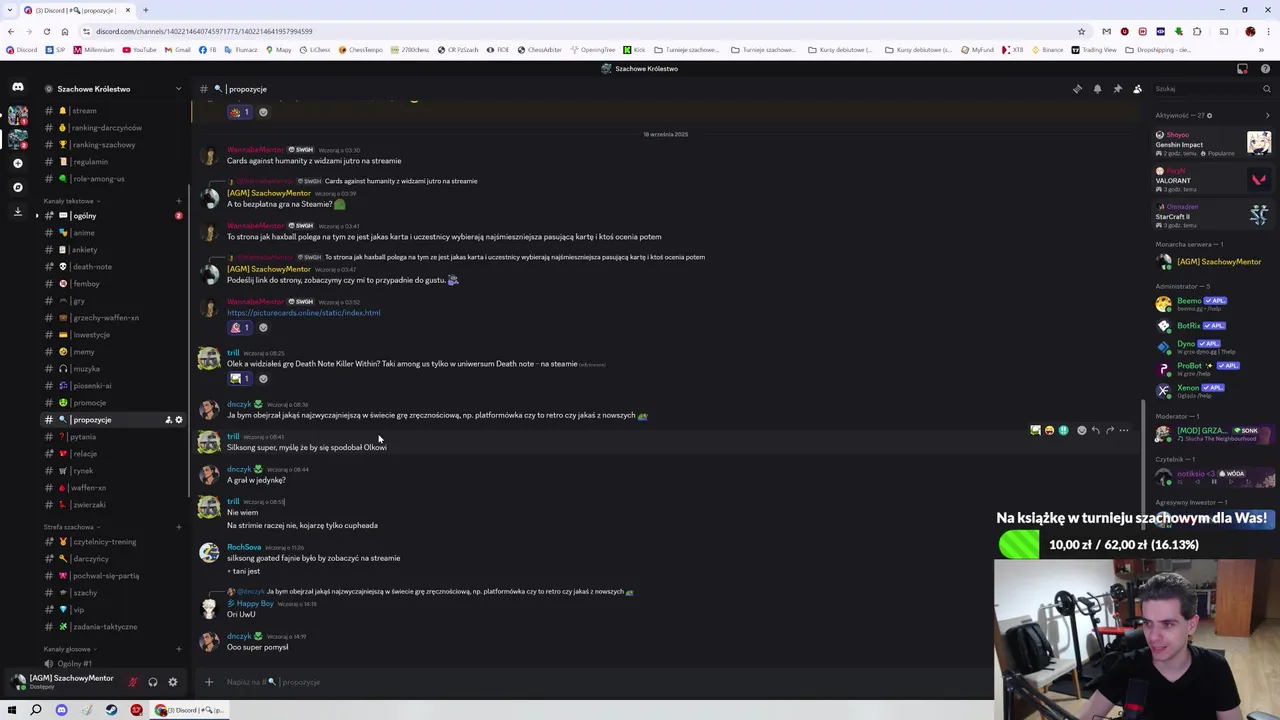Click reaction under picturecards link message
1280x720 pixels.
pyautogui.click(x=241, y=328)
